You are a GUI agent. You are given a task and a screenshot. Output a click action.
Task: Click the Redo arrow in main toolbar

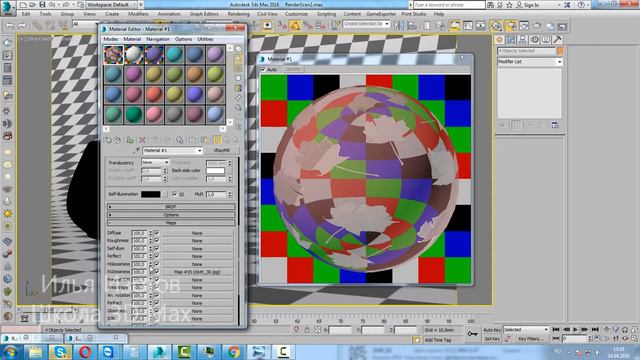tap(22, 25)
